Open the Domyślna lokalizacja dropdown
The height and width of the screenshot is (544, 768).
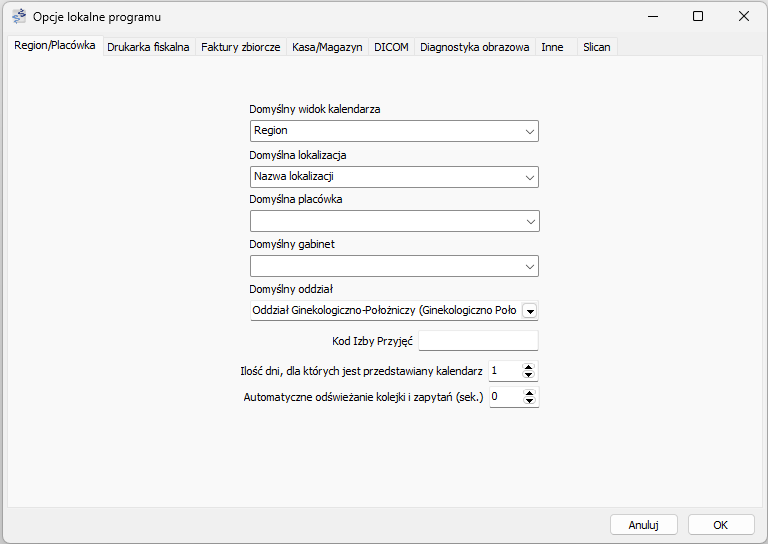tap(529, 177)
